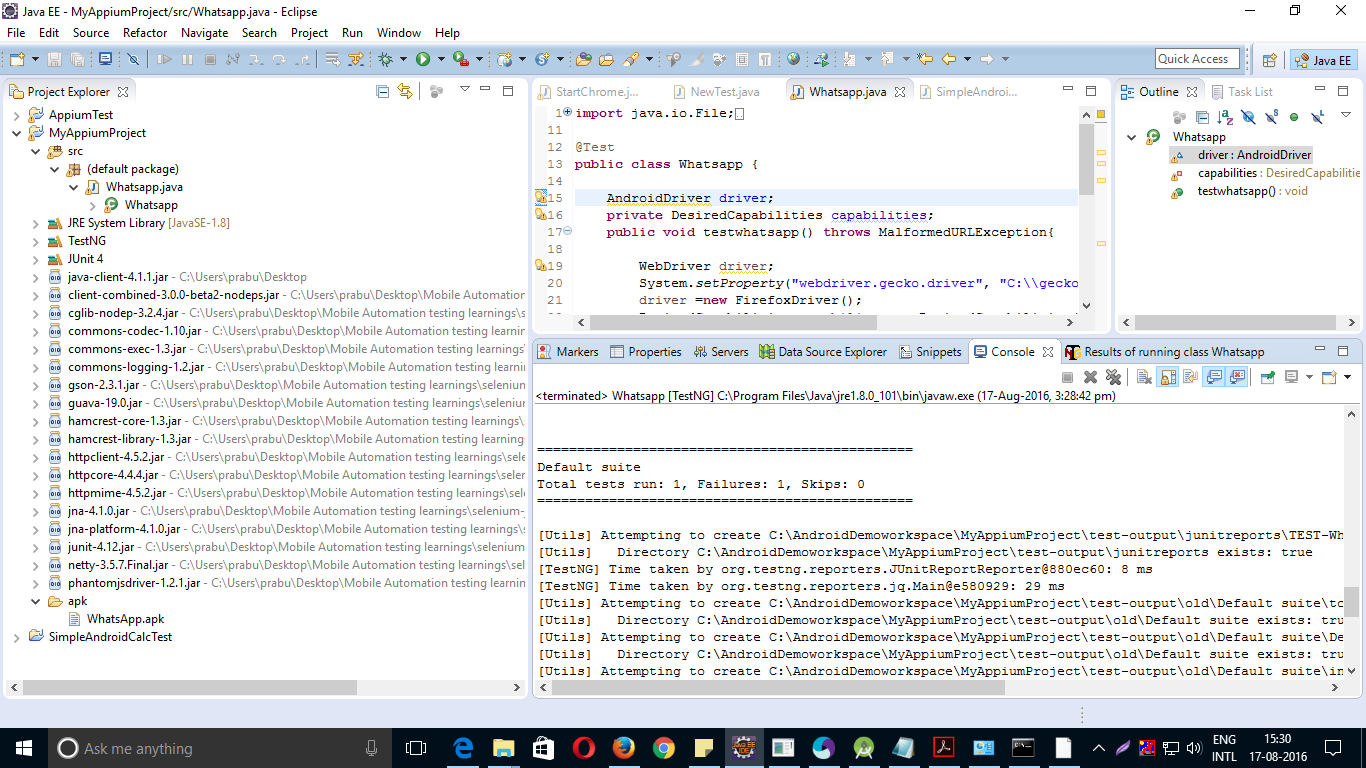Click the Quick Access input field

pos(1197,59)
